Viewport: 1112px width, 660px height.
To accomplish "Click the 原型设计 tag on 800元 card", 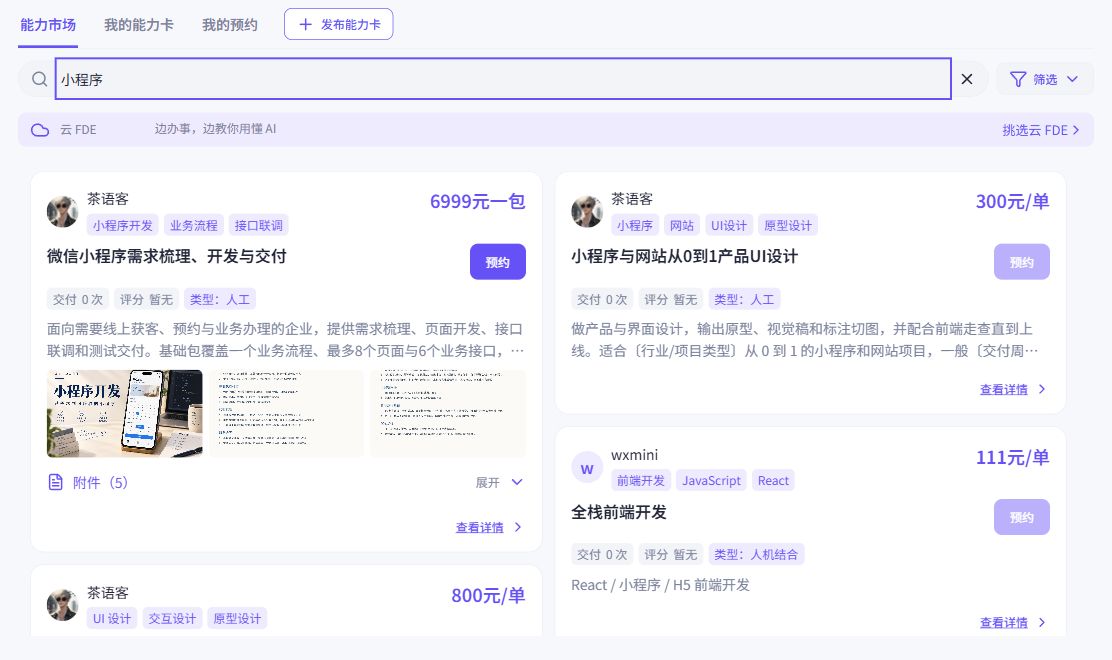I will tap(238, 618).
